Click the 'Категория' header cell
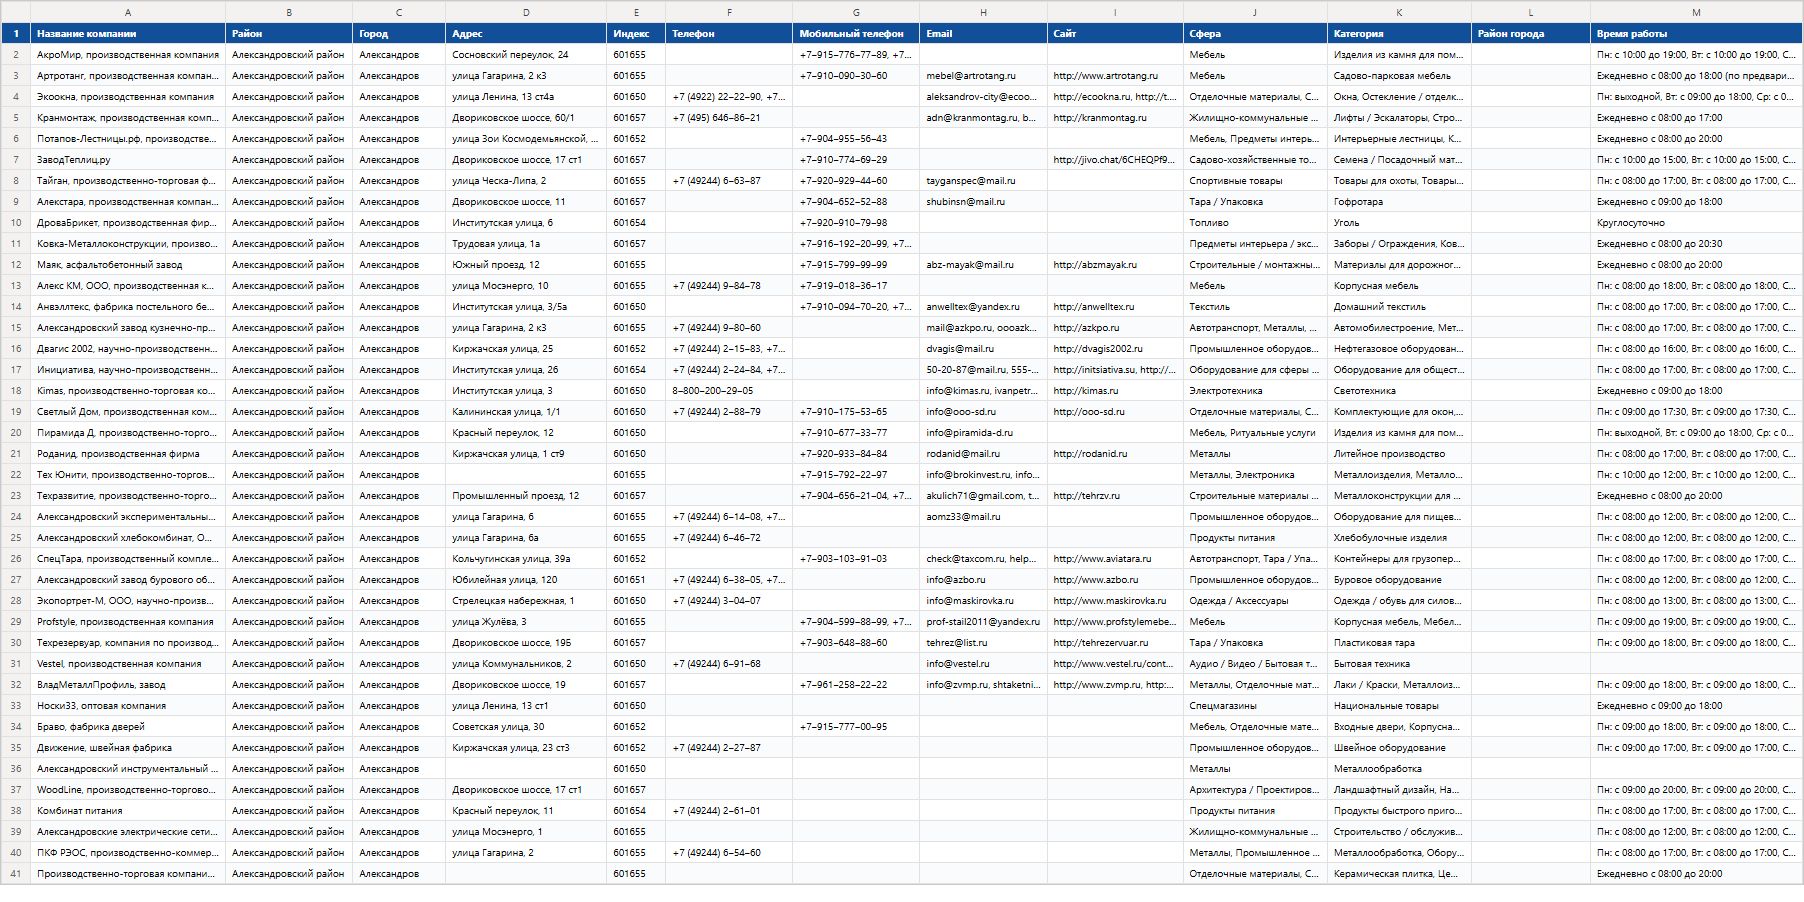The width and height of the screenshot is (1804, 902). tap(1399, 33)
